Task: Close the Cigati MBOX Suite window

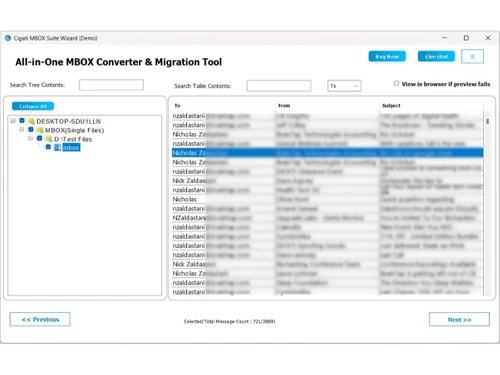Action: click(488, 38)
